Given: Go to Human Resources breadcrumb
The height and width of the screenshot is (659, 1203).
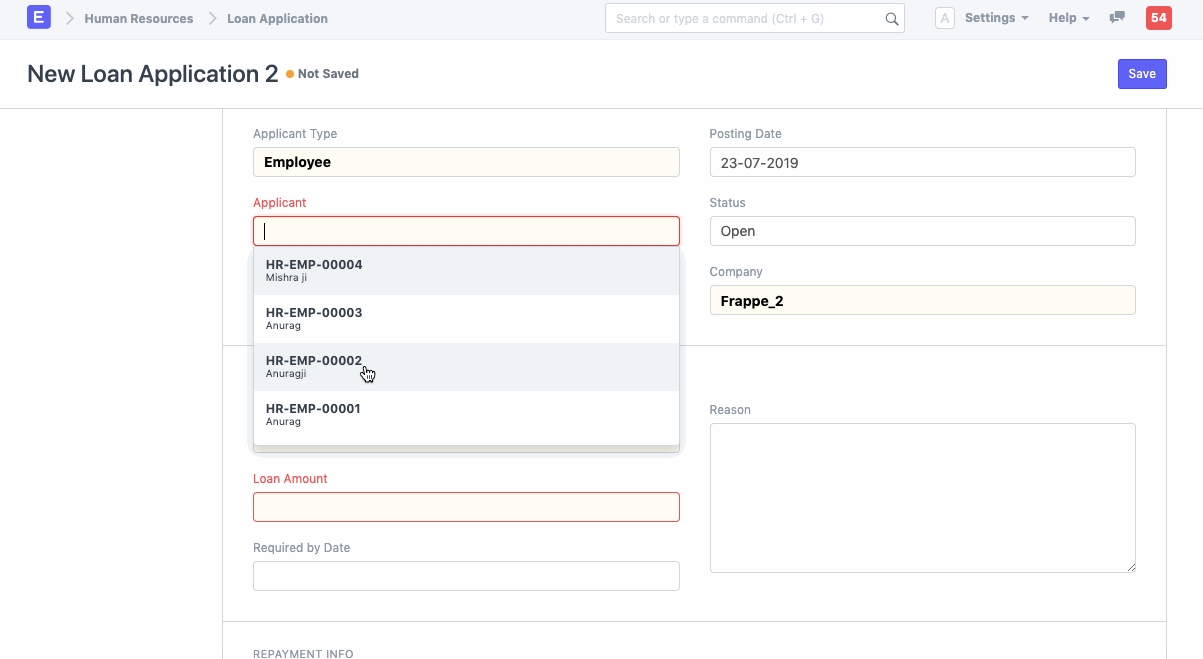Looking at the screenshot, I should pyautogui.click(x=139, y=18).
